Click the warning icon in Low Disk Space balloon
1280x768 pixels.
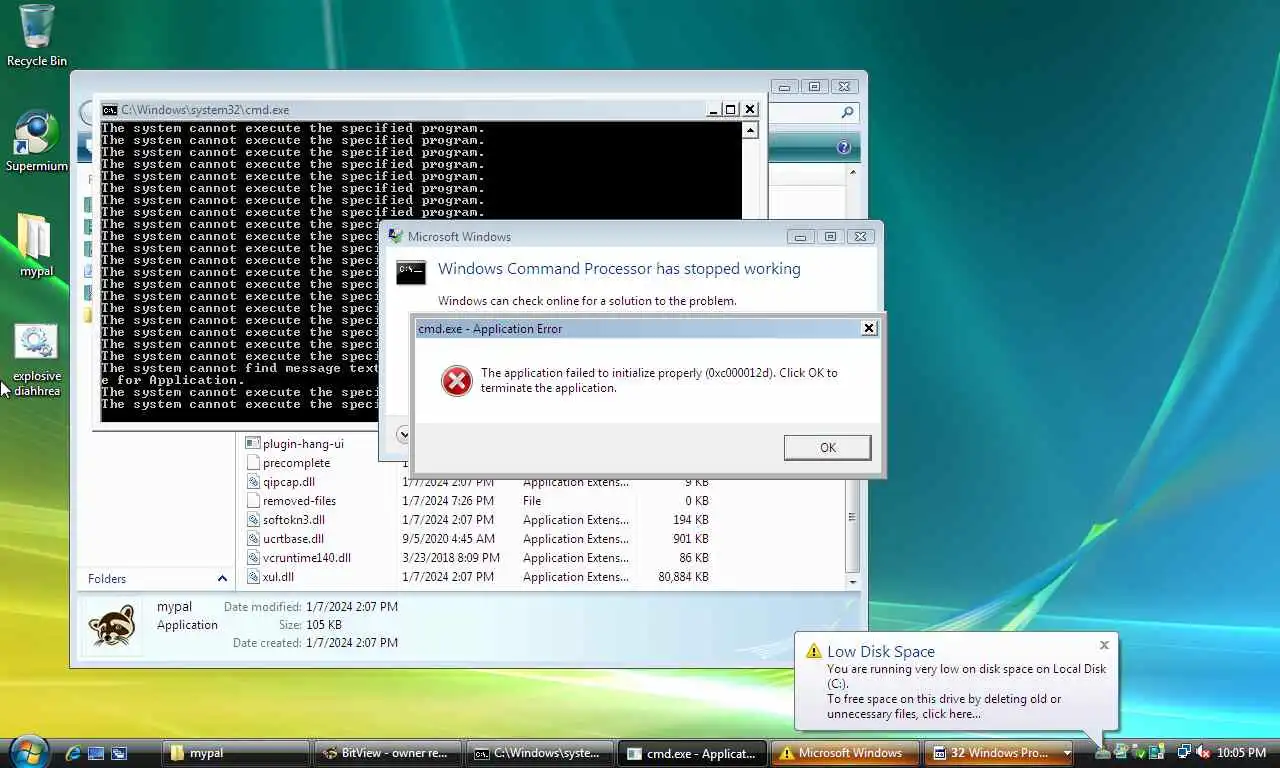pos(814,652)
